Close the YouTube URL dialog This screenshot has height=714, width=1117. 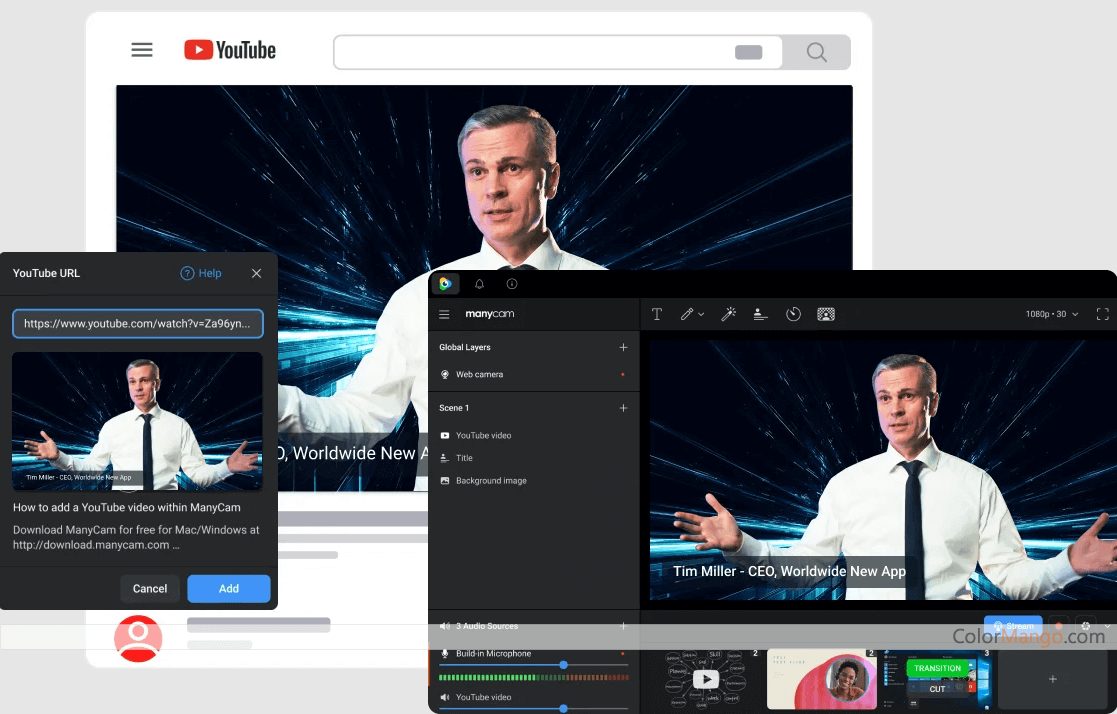(256, 273)
